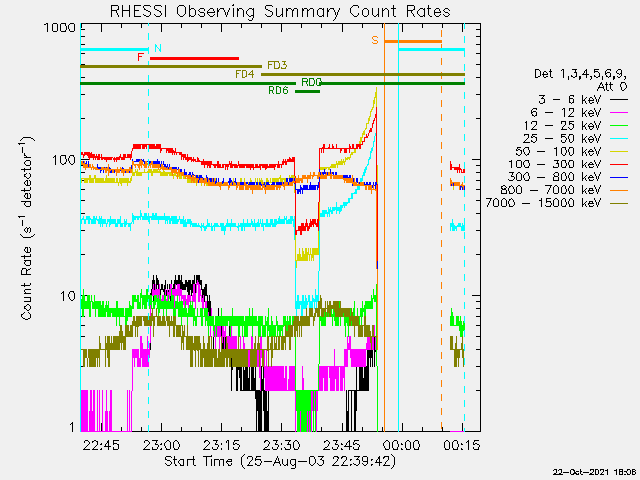Click the plot title 'RHESSI Observing Summary Count Rates'

(x=280, y=11)
